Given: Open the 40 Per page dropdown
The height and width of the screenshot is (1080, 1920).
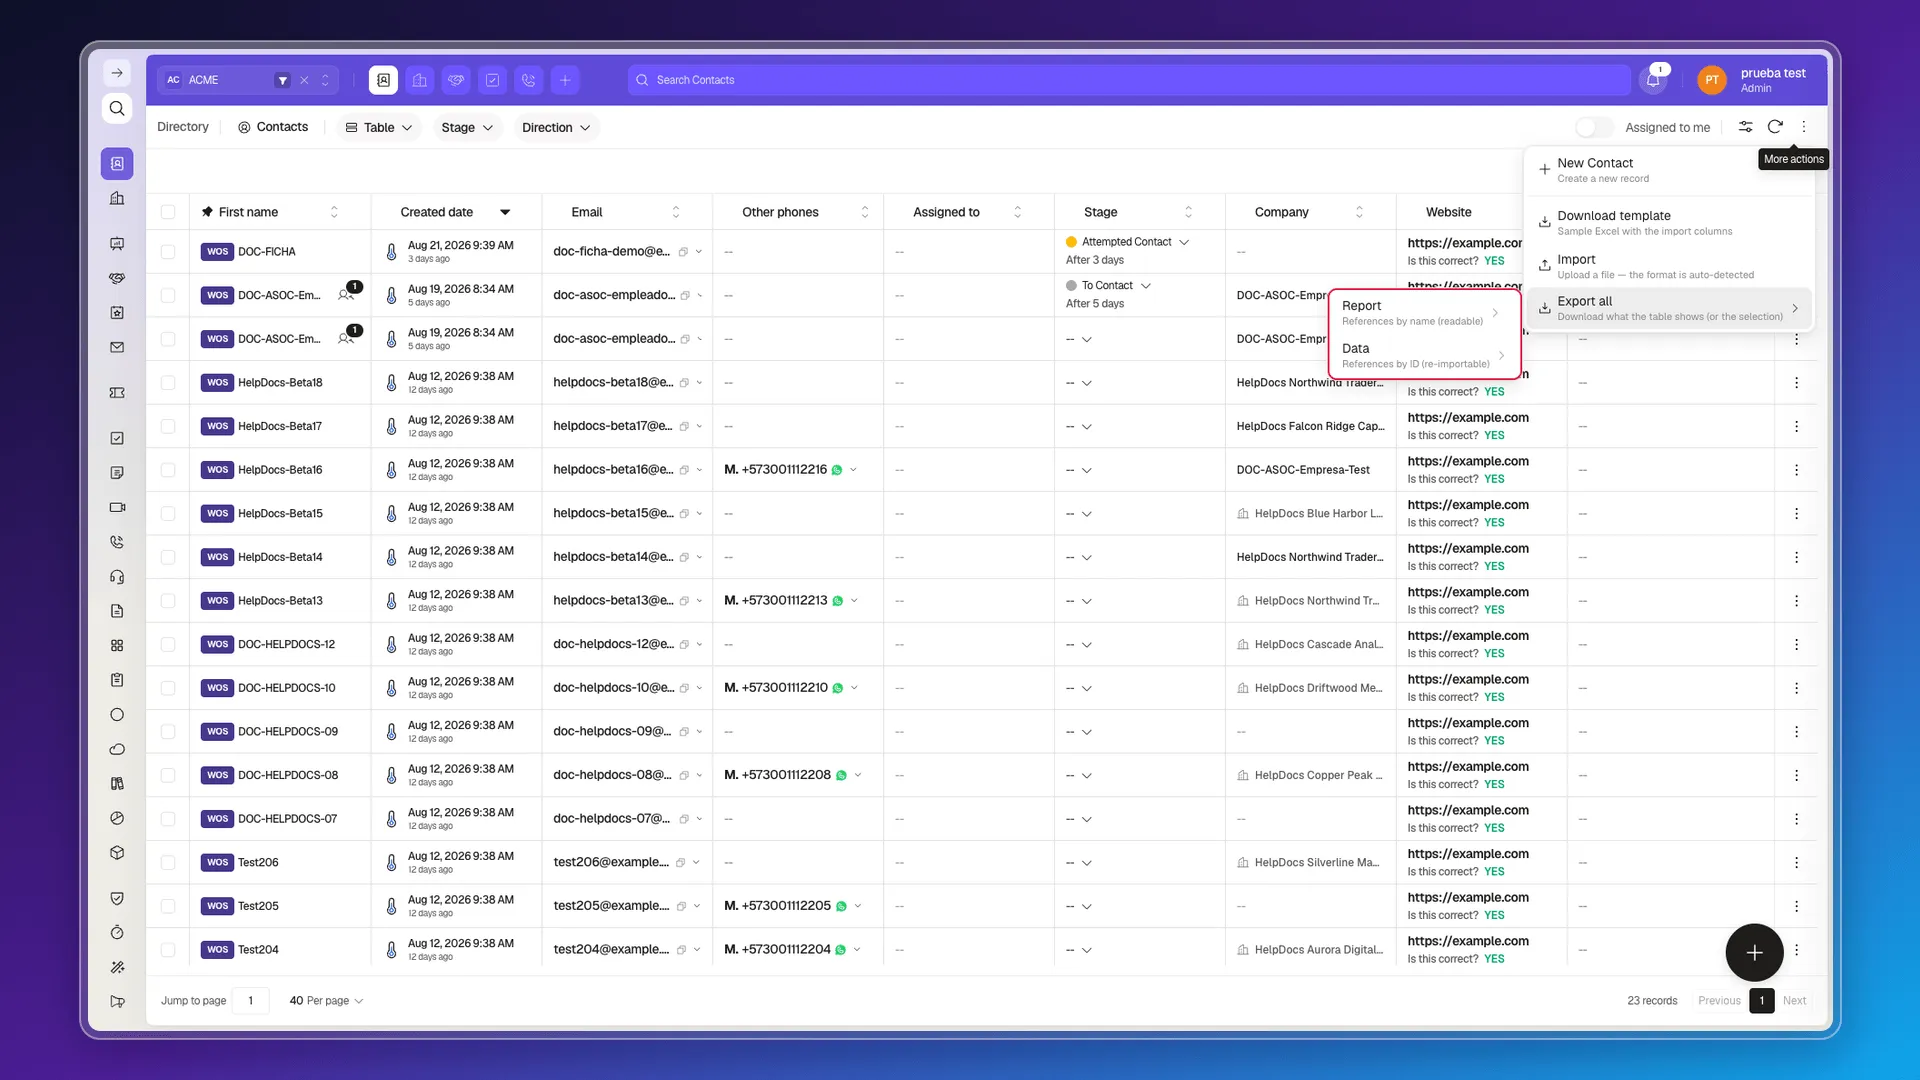Looking at the screenshot, I should click(x=326, y=1001).
